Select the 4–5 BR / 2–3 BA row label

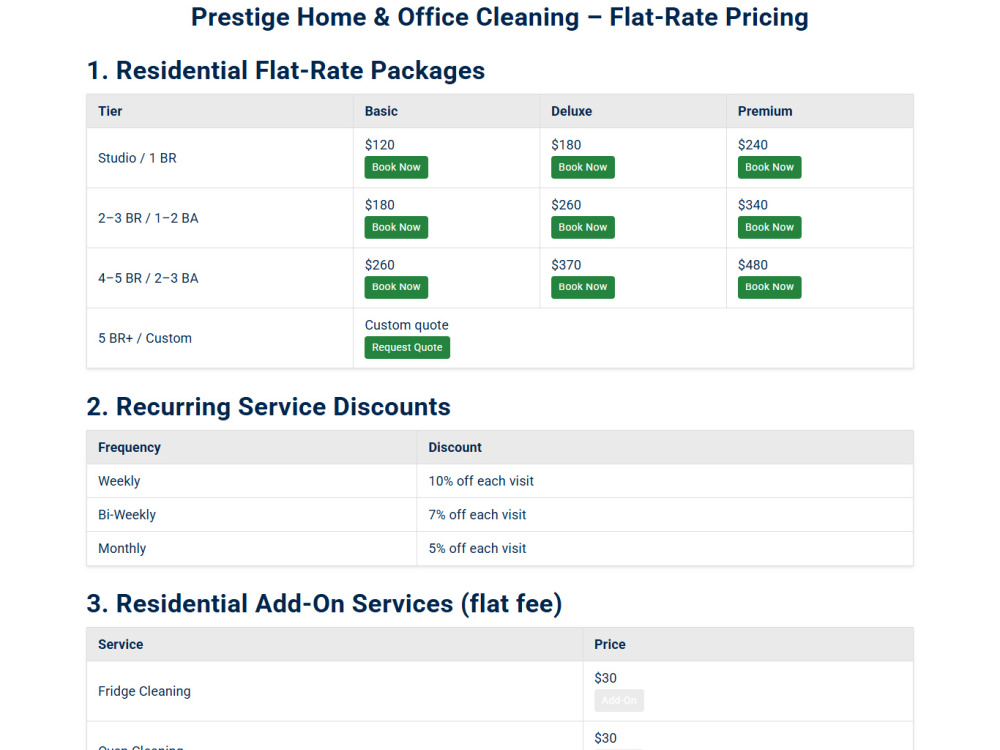(148, 278)
